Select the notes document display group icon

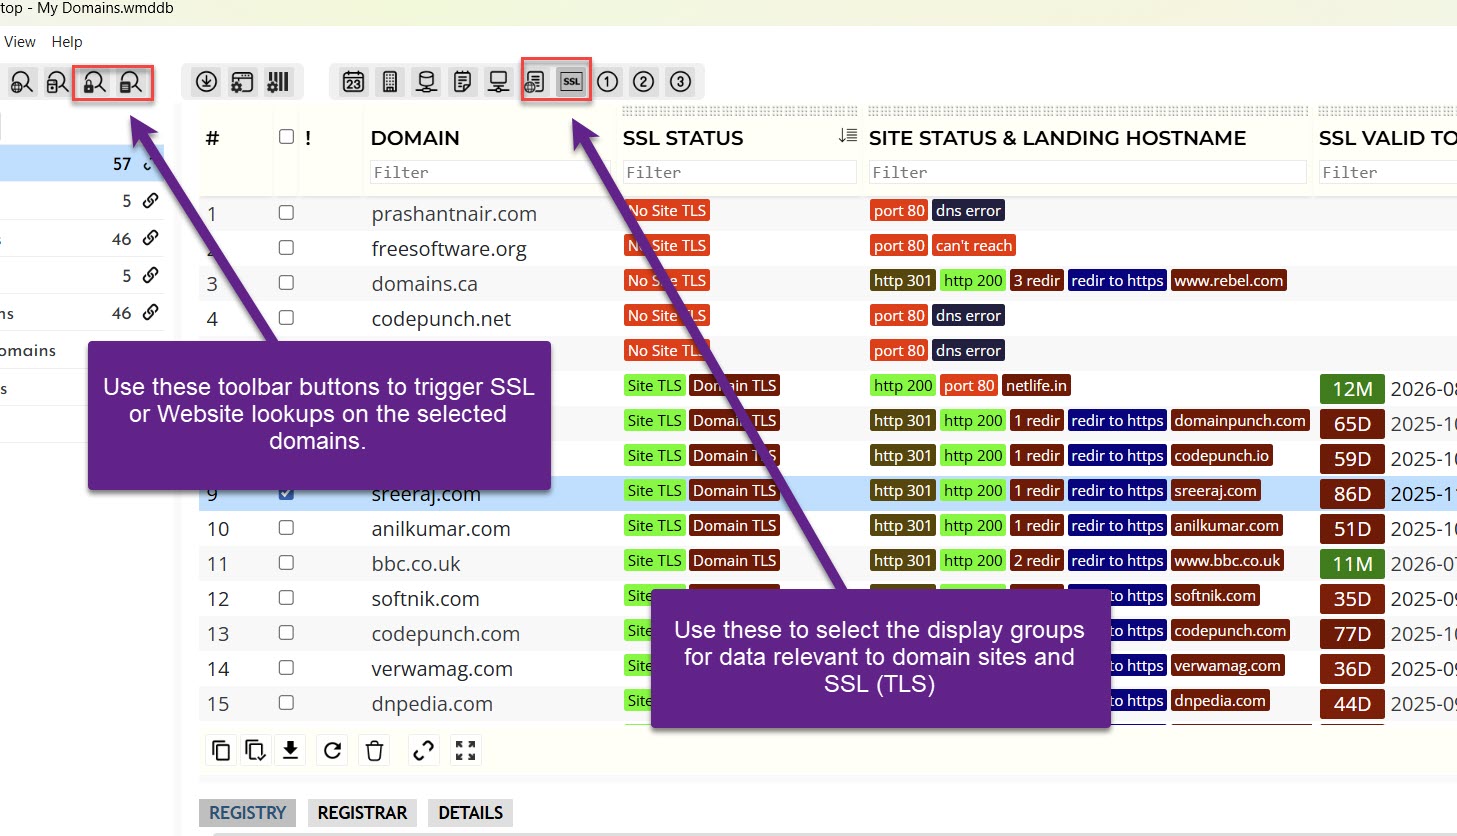(462, 82)
